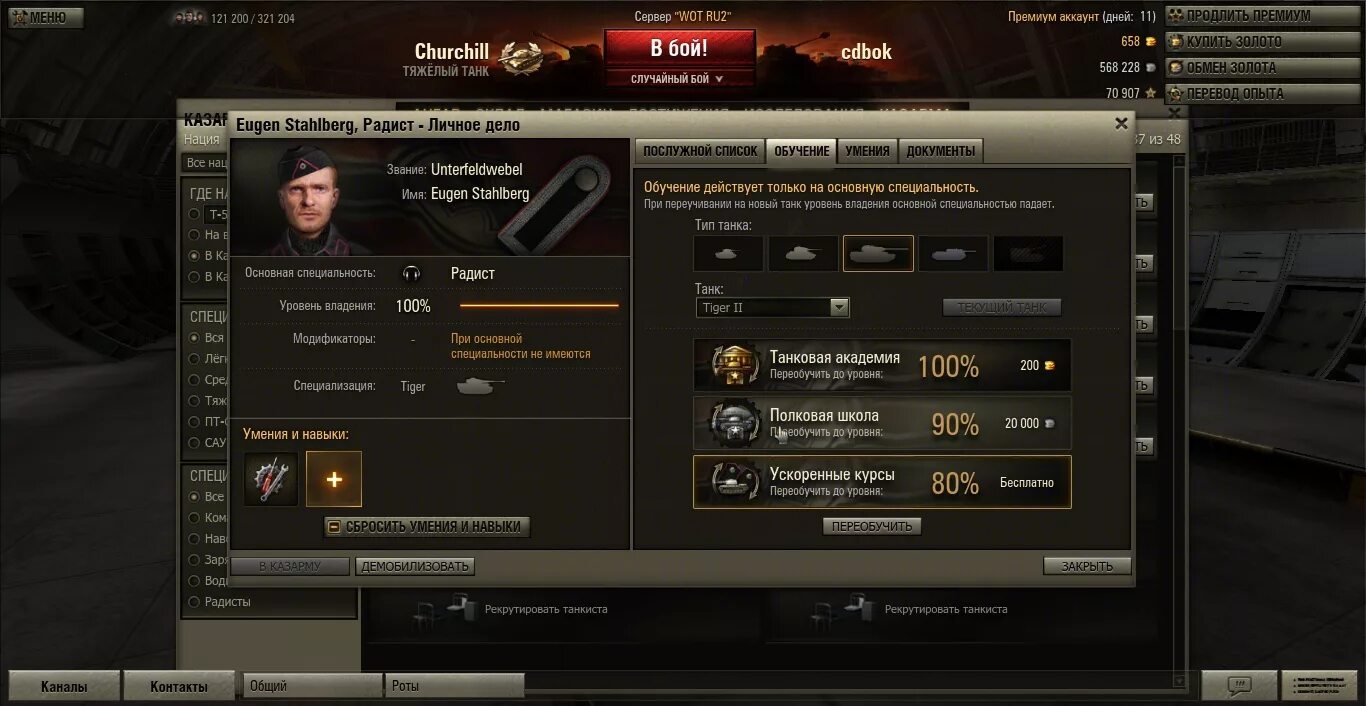
Task: Open the Все нации nation dropdown
Action: (x=206, y=163)
